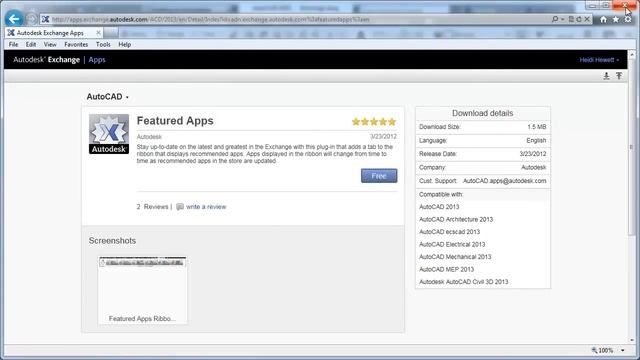Image resolution: width=640 pixels, height=360 pixels.
Task: Click the address bar search magnifier icon
Action: pyautogui.click(x=555, y=19)
